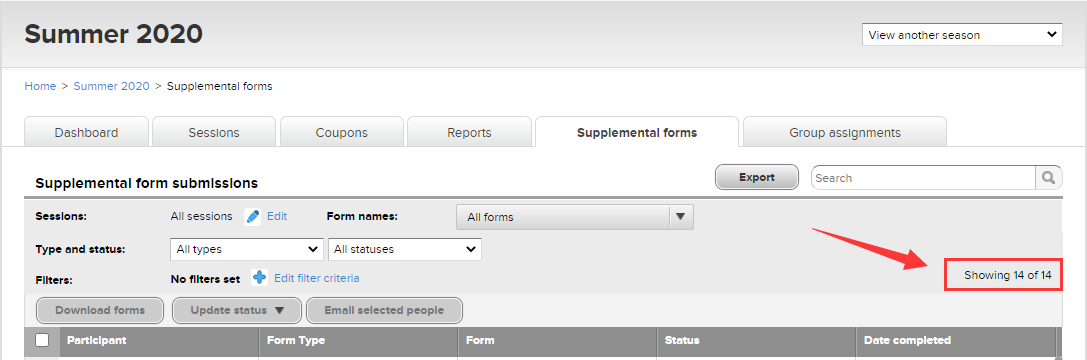1087x360 pixels.
Task: Click Email selected people button
Action: (384, 310)
